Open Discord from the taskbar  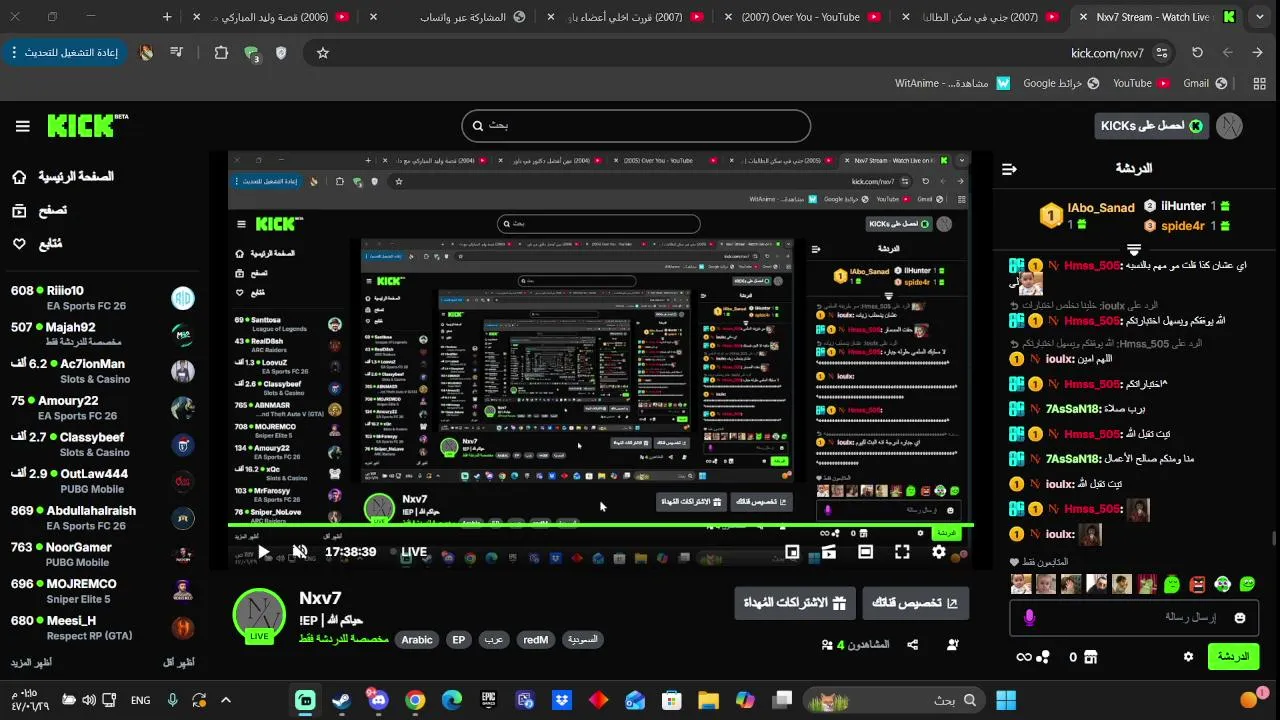[378, 700]
